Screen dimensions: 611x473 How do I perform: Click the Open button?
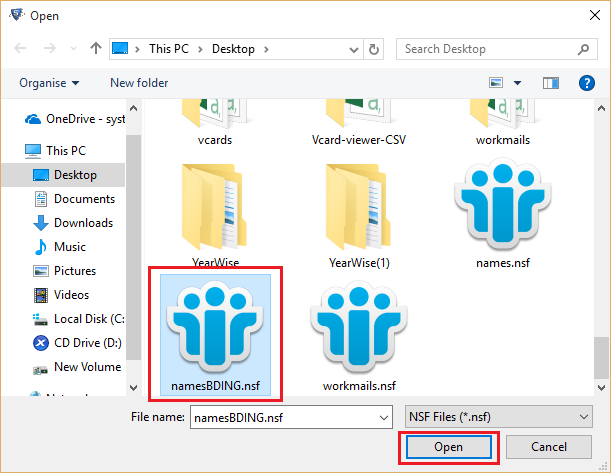(449, 447)
